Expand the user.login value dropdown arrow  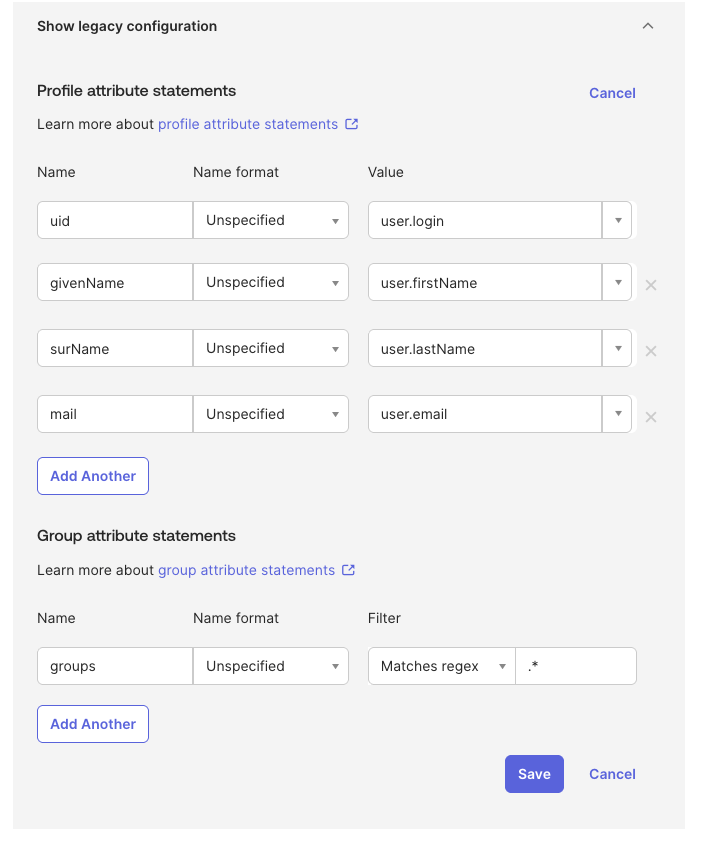pos(617,220)
